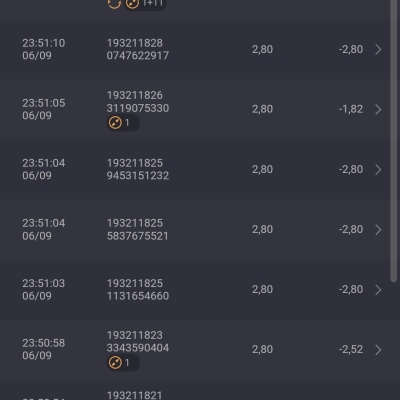Open details chevron for 23:51:10 bet
The image size is (400, 400).
(378, 49)
